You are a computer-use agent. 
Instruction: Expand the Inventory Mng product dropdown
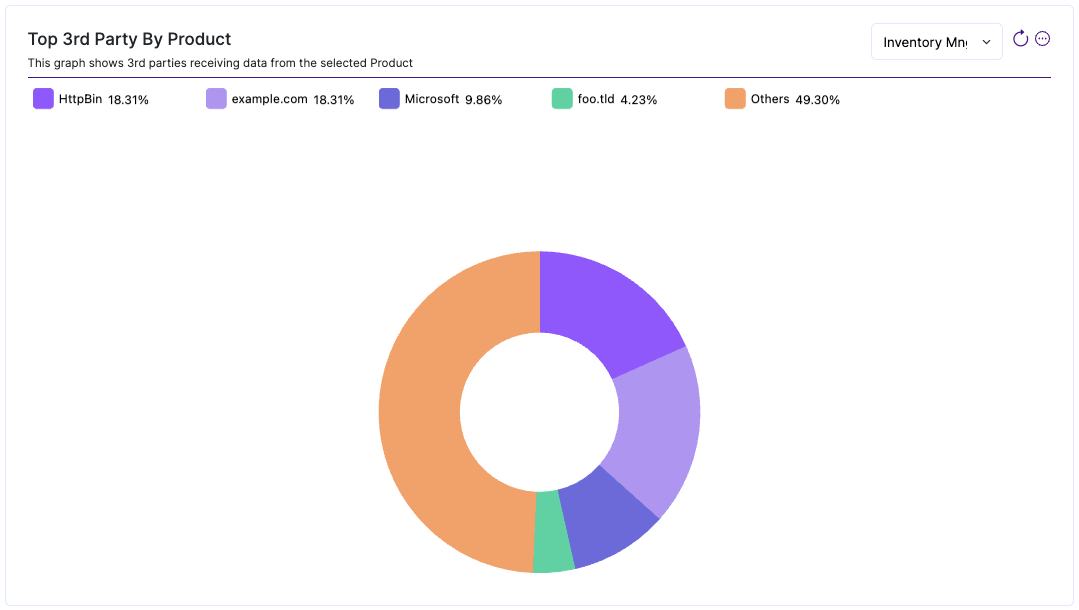coord(937,42)
